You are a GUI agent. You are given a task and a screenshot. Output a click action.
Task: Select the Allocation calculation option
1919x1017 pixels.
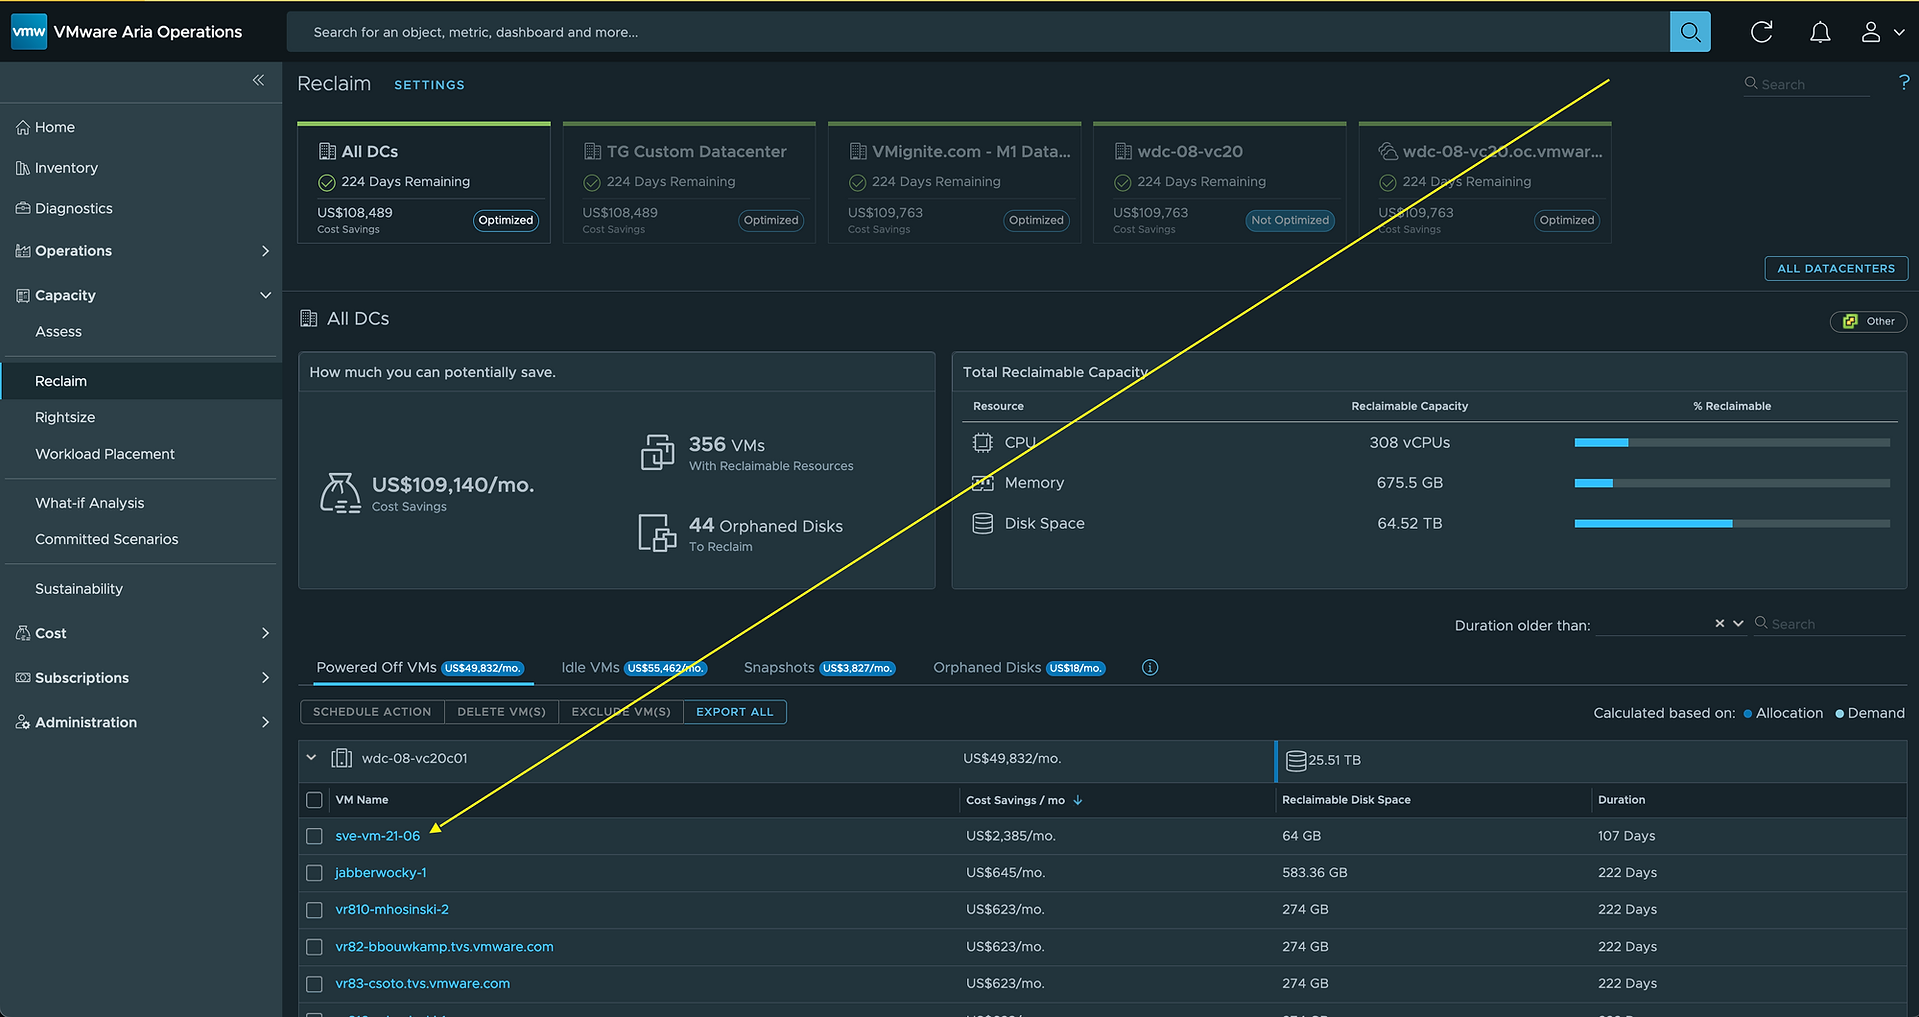pyautogui.click(x=1783, y=713)
